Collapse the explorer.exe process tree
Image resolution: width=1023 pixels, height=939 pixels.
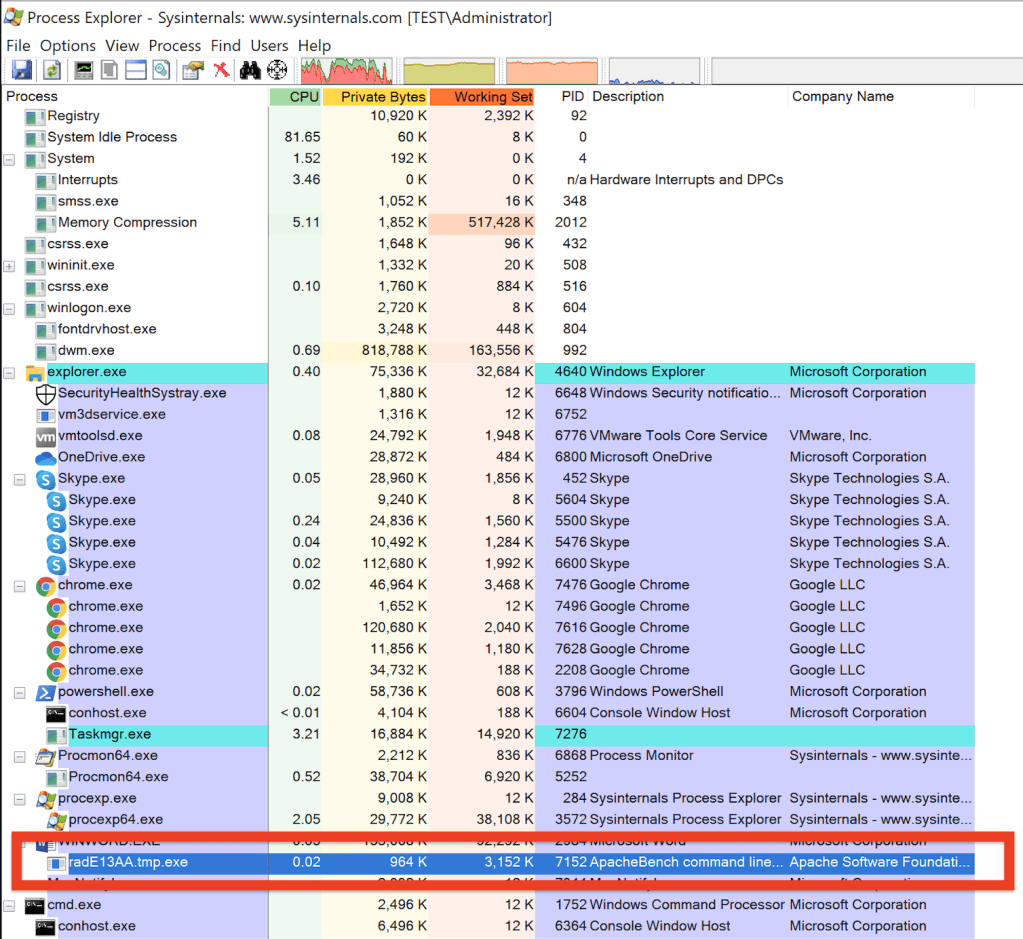tap(9, 372)
